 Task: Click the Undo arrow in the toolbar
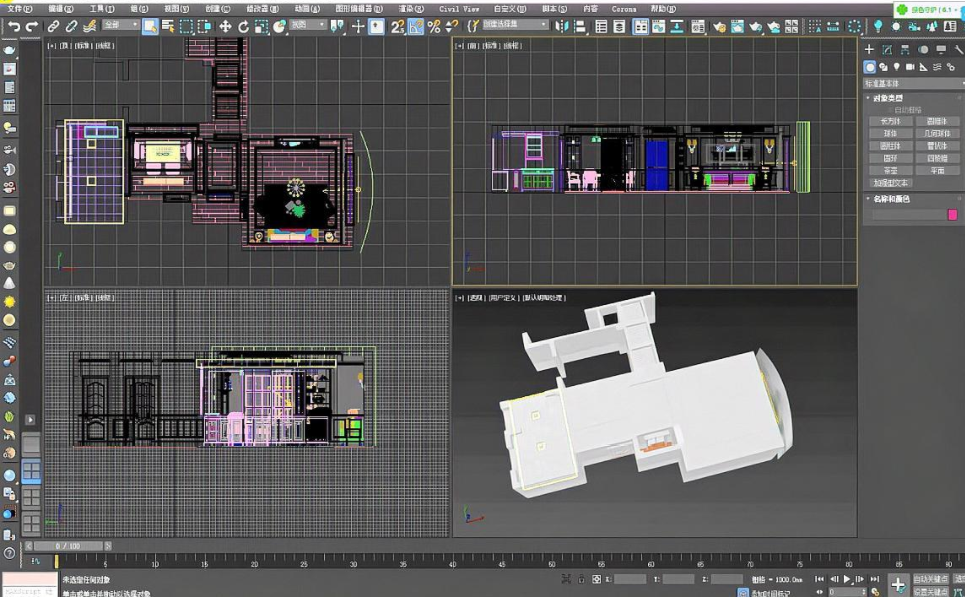pos(14,26)
